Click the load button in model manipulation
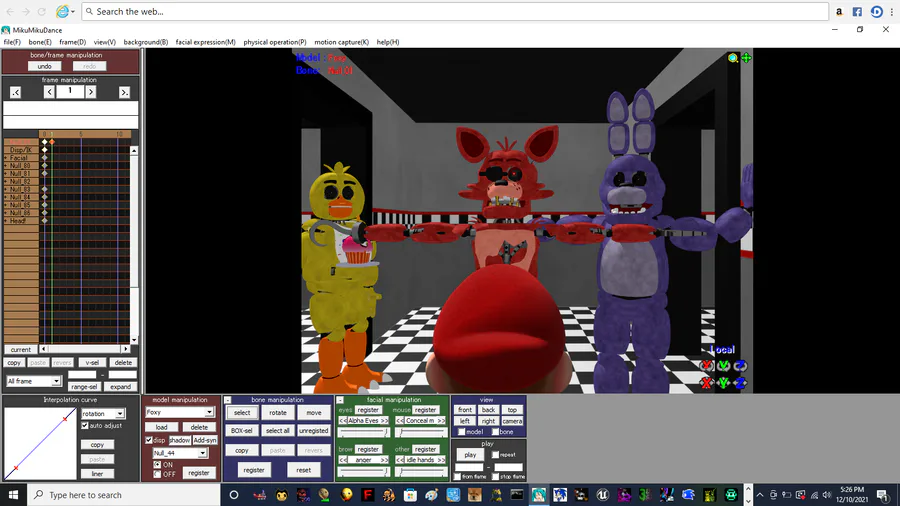The width and height of the screenshot is (900, 506). [161, 427]
